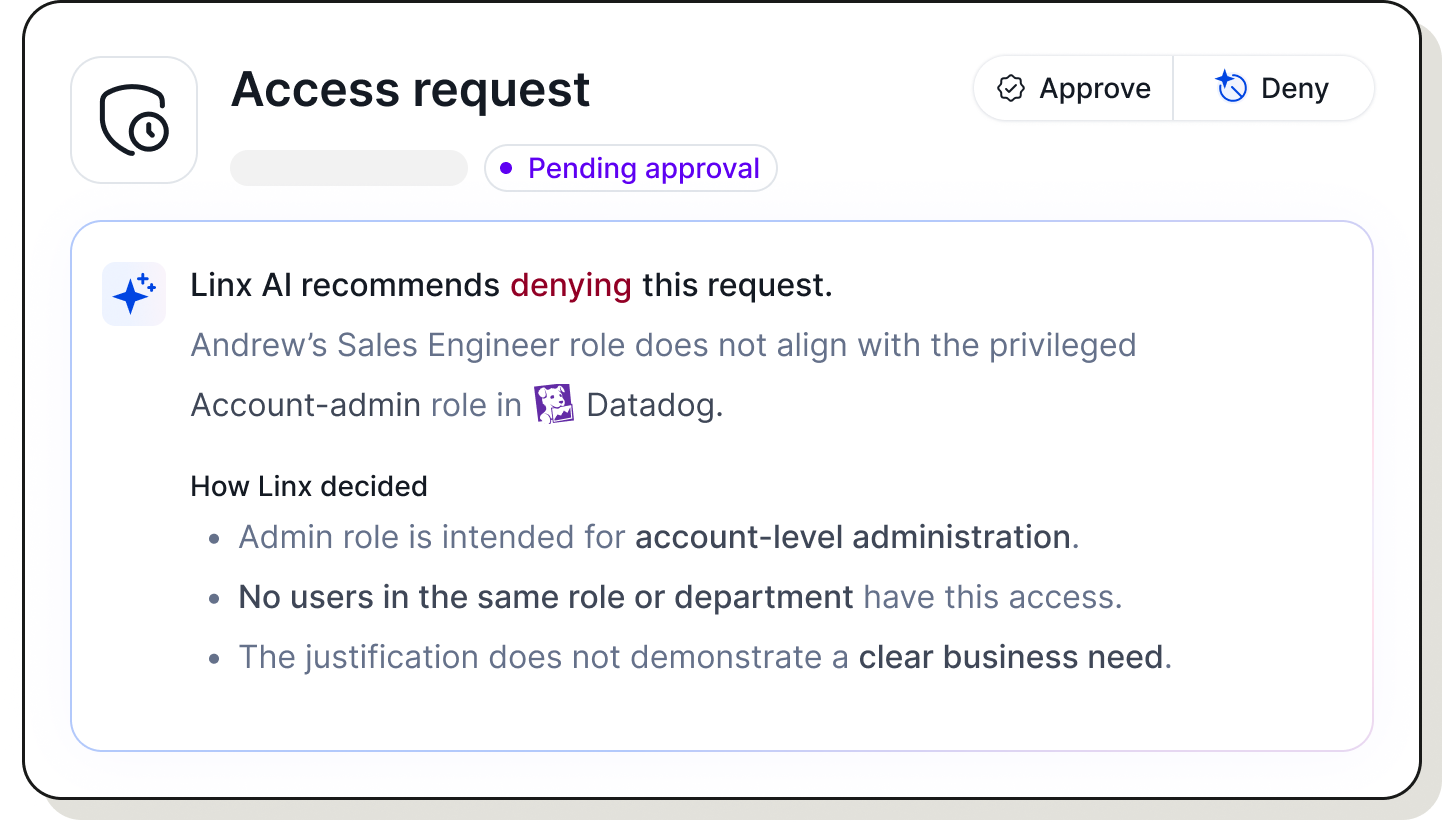
Task: Click the sparkle badge on the AI recommendation card
Action: tap(133, 293)
